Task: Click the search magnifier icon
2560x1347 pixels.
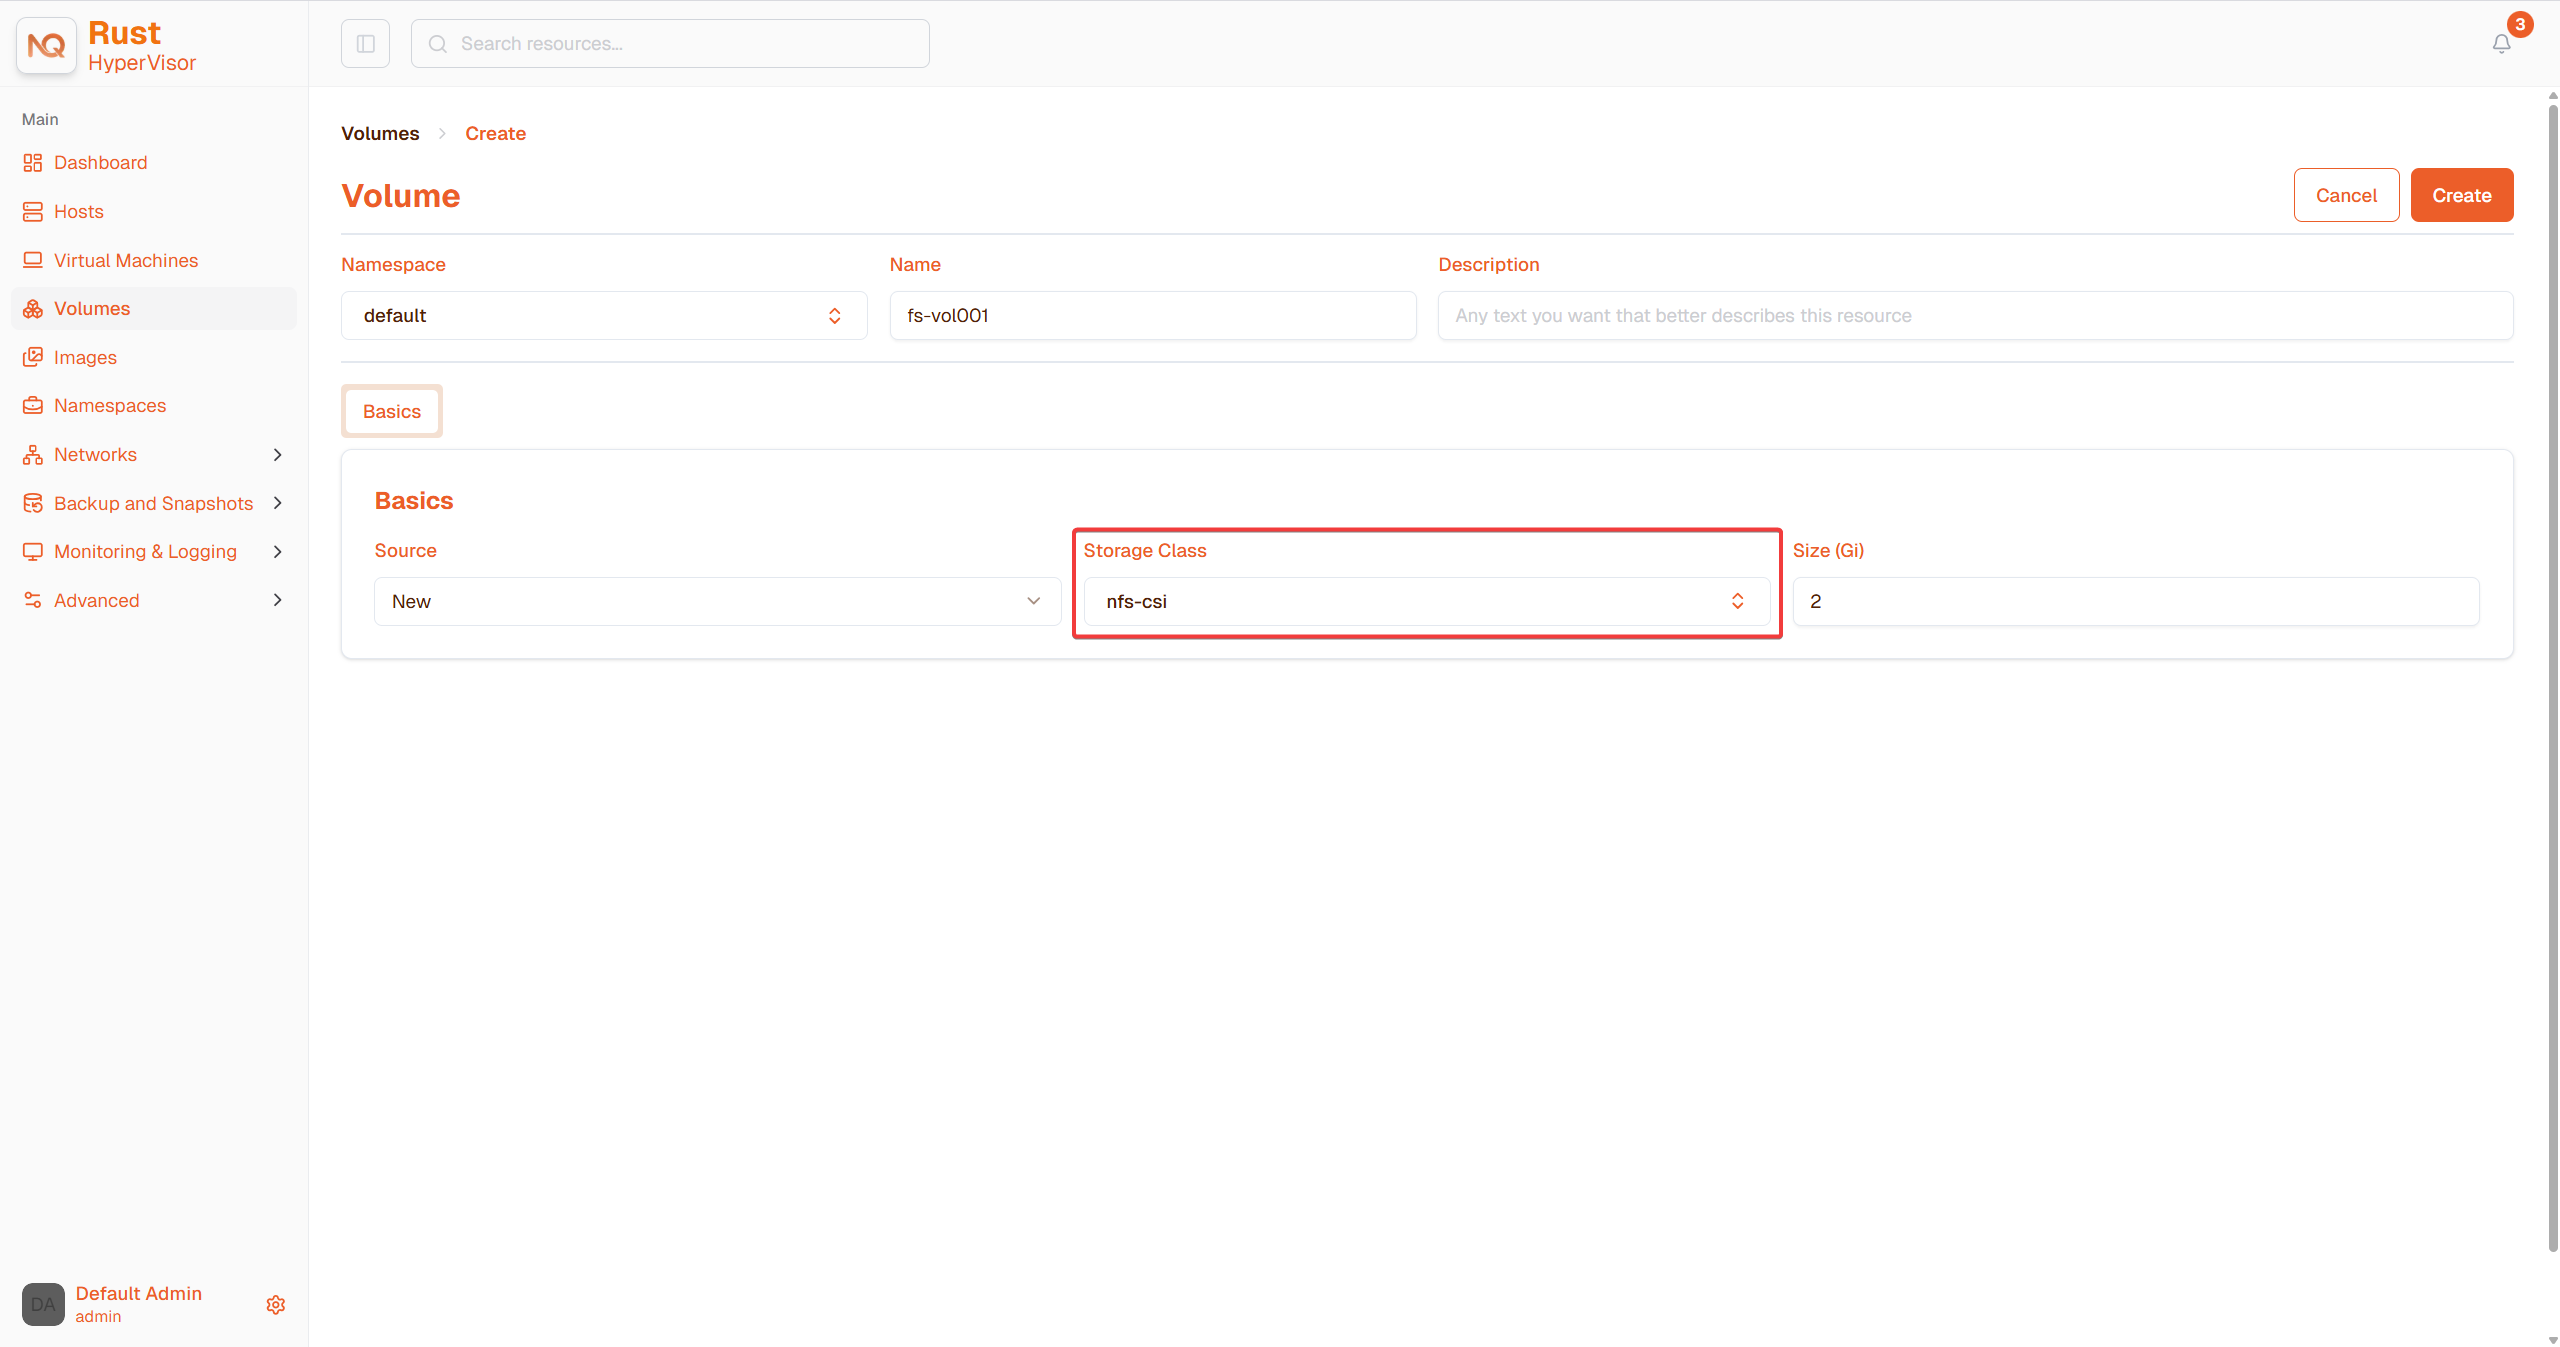Action: 438,44
